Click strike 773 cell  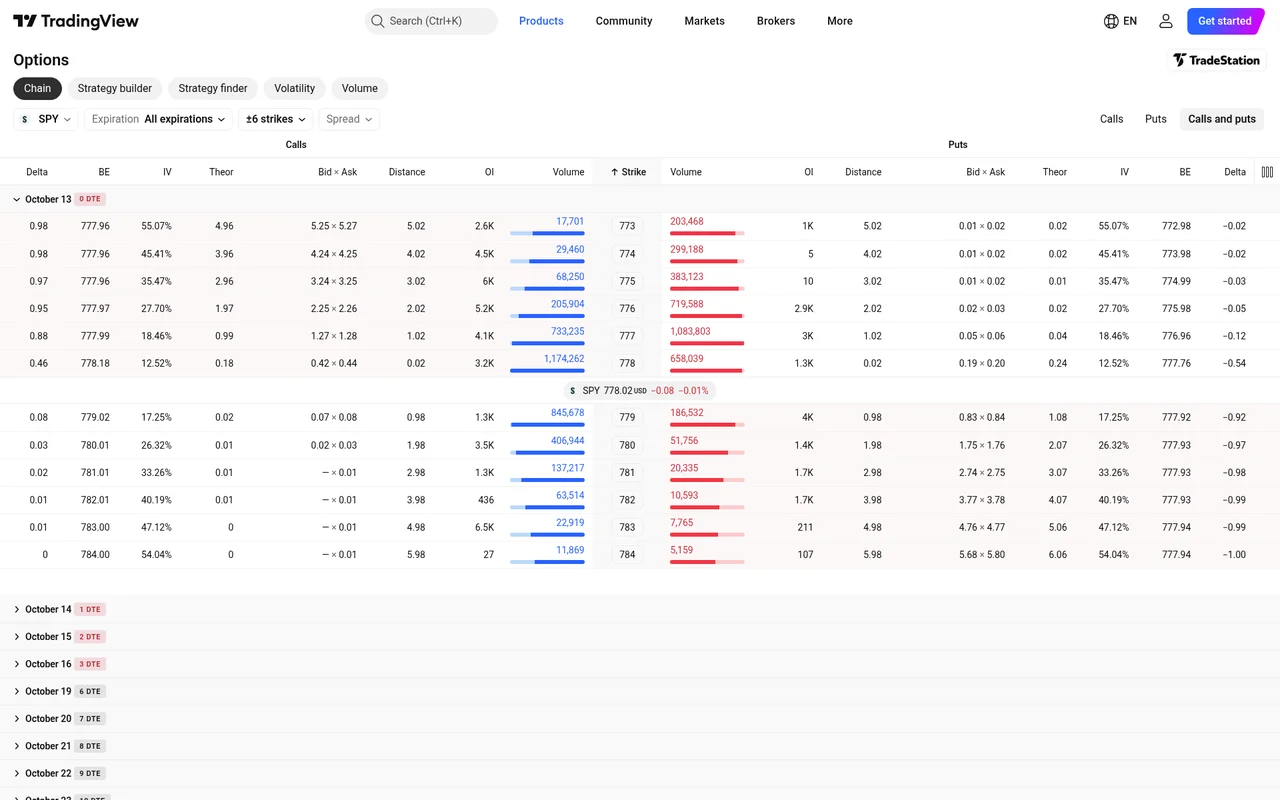(x=627, y=226)
